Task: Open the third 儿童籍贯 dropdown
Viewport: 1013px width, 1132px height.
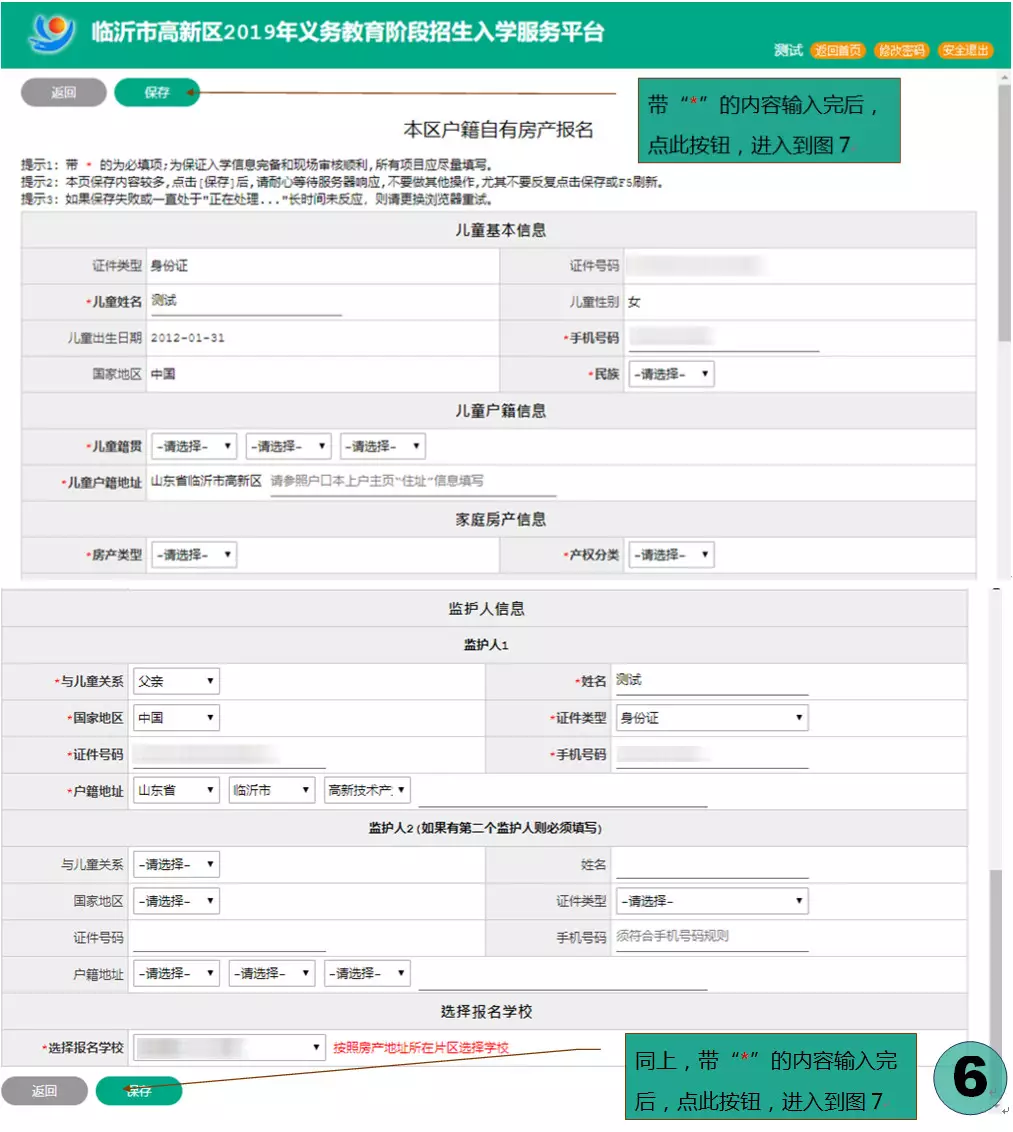Action: tap(383, 446)
